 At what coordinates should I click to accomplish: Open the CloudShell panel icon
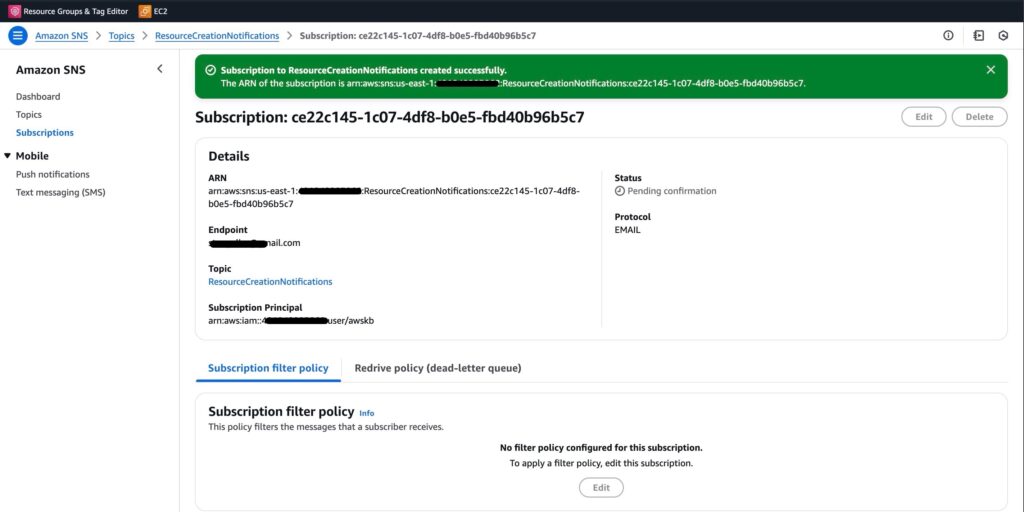point(978,36)
